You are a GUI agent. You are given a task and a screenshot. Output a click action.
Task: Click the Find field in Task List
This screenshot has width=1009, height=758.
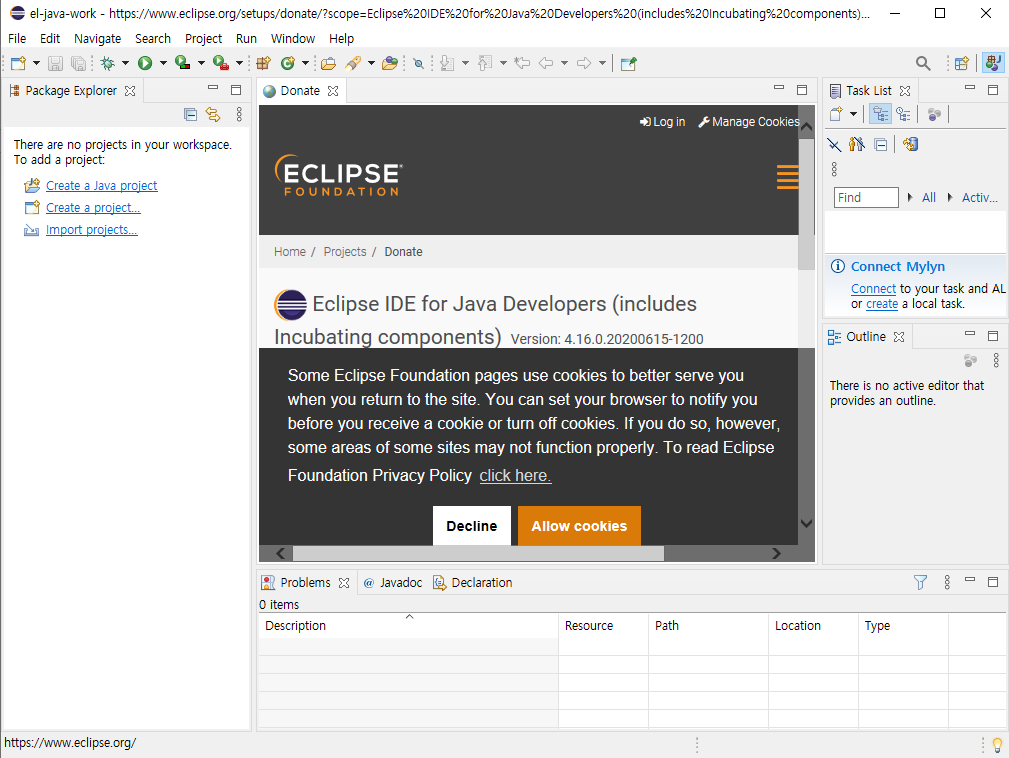click(866, 198)
